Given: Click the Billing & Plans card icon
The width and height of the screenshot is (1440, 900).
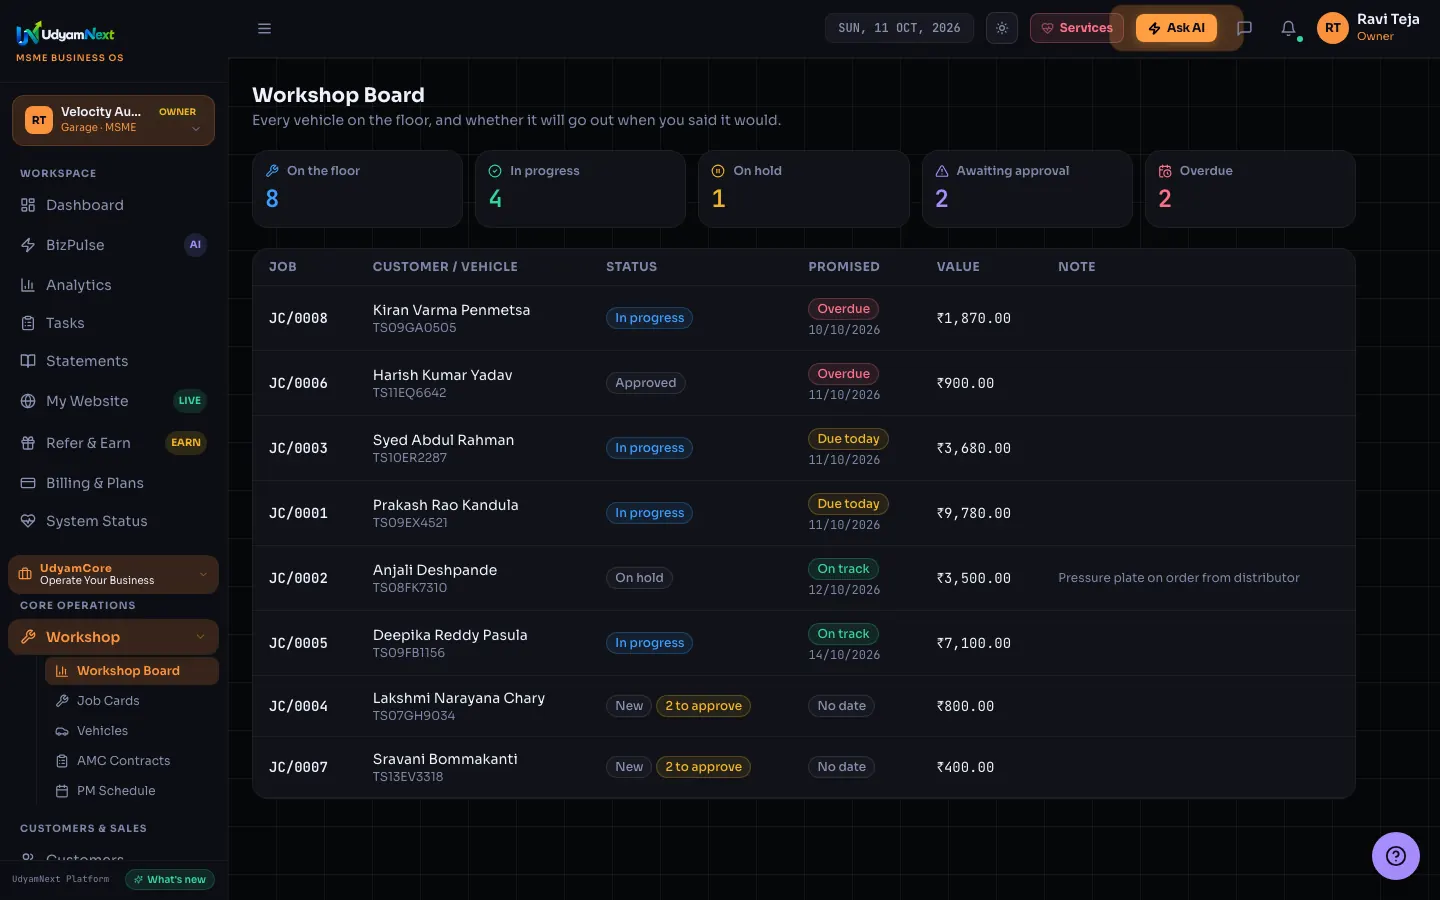Looking at the screenshot, I should 28,483.
